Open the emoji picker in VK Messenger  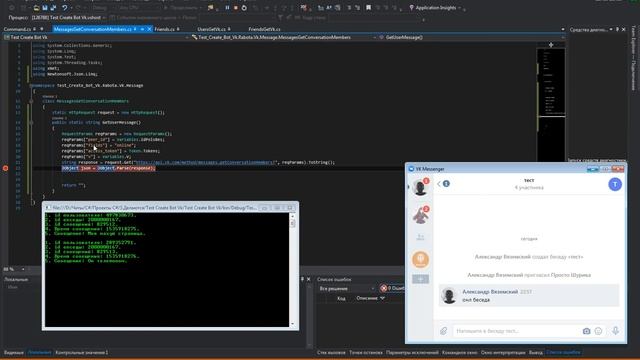click(x=598, y=331)
